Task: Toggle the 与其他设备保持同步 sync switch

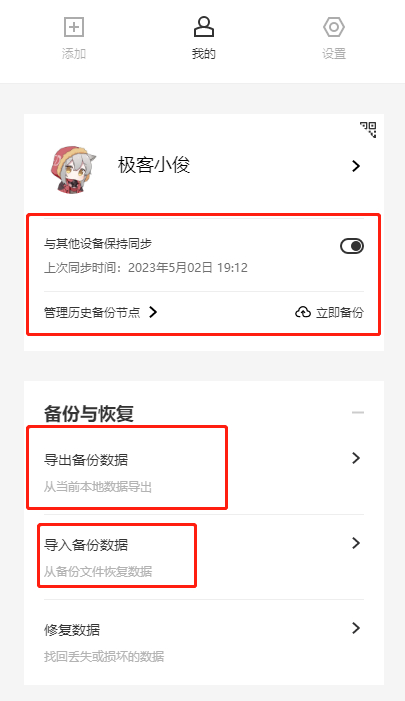Action: pos(352,246)
